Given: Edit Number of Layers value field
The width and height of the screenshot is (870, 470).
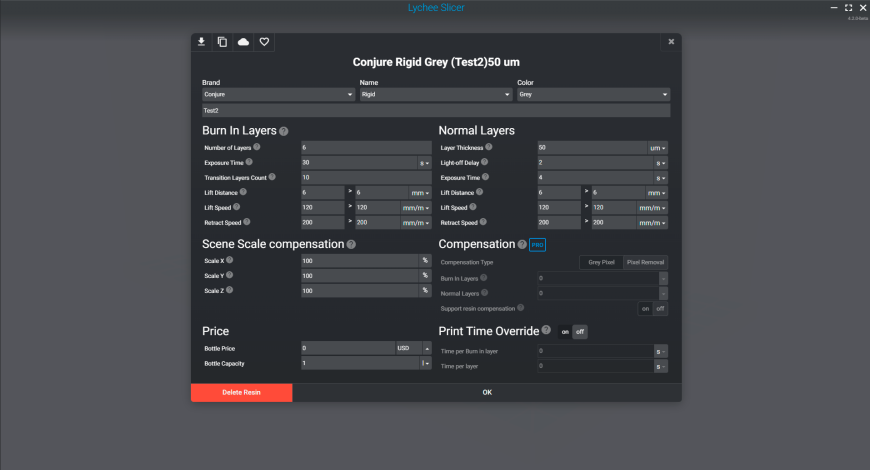Looking at the screenshot, I should click(x=366, y=148).
